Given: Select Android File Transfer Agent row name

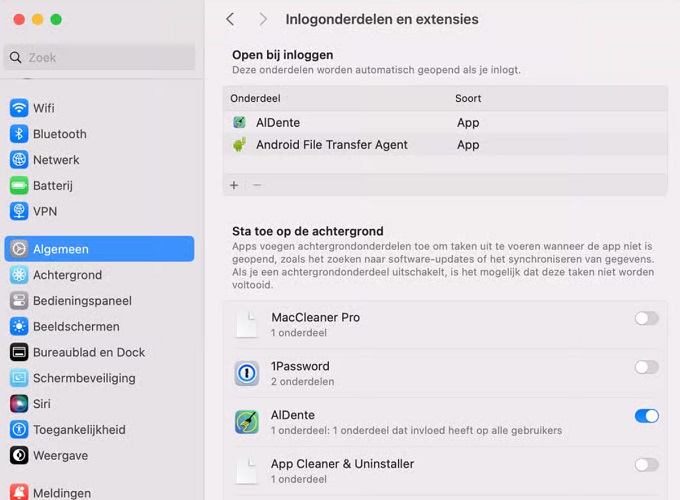Looking at the screenshot, I should (x=332, y=145).
